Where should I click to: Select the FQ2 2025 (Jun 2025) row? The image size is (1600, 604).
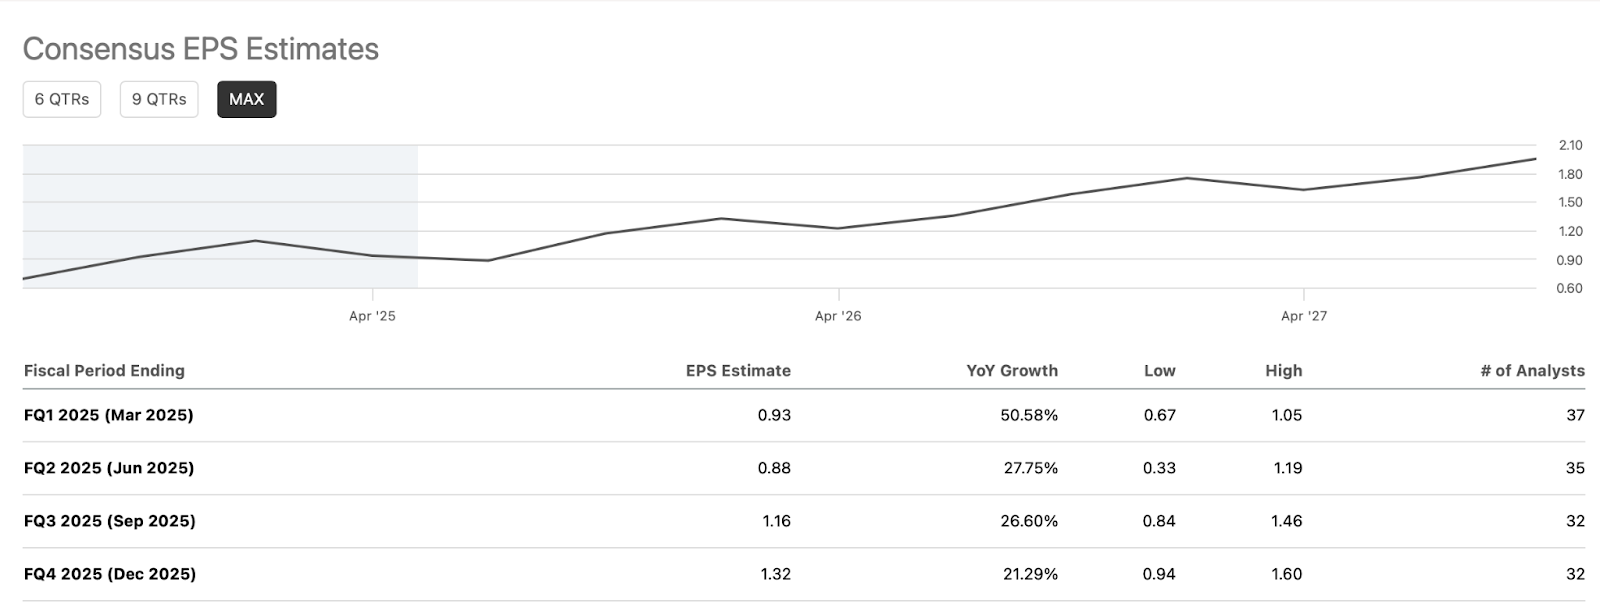(x=108, y=468)
